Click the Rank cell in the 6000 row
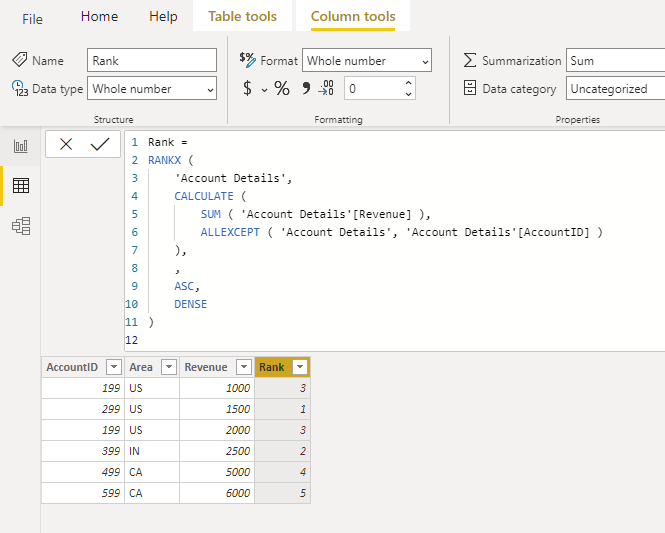Screen dimensions: 665x533 pos(282,493)
